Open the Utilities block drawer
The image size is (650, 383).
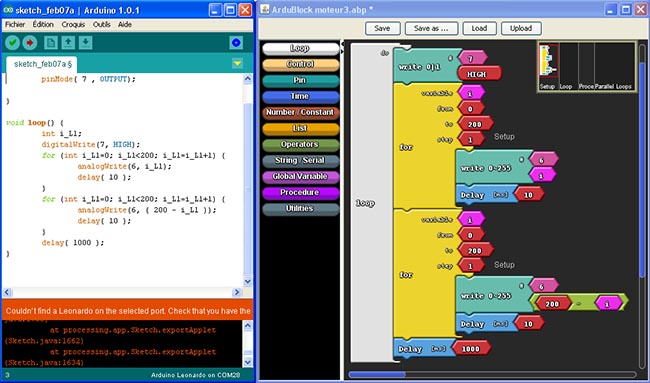301,208
